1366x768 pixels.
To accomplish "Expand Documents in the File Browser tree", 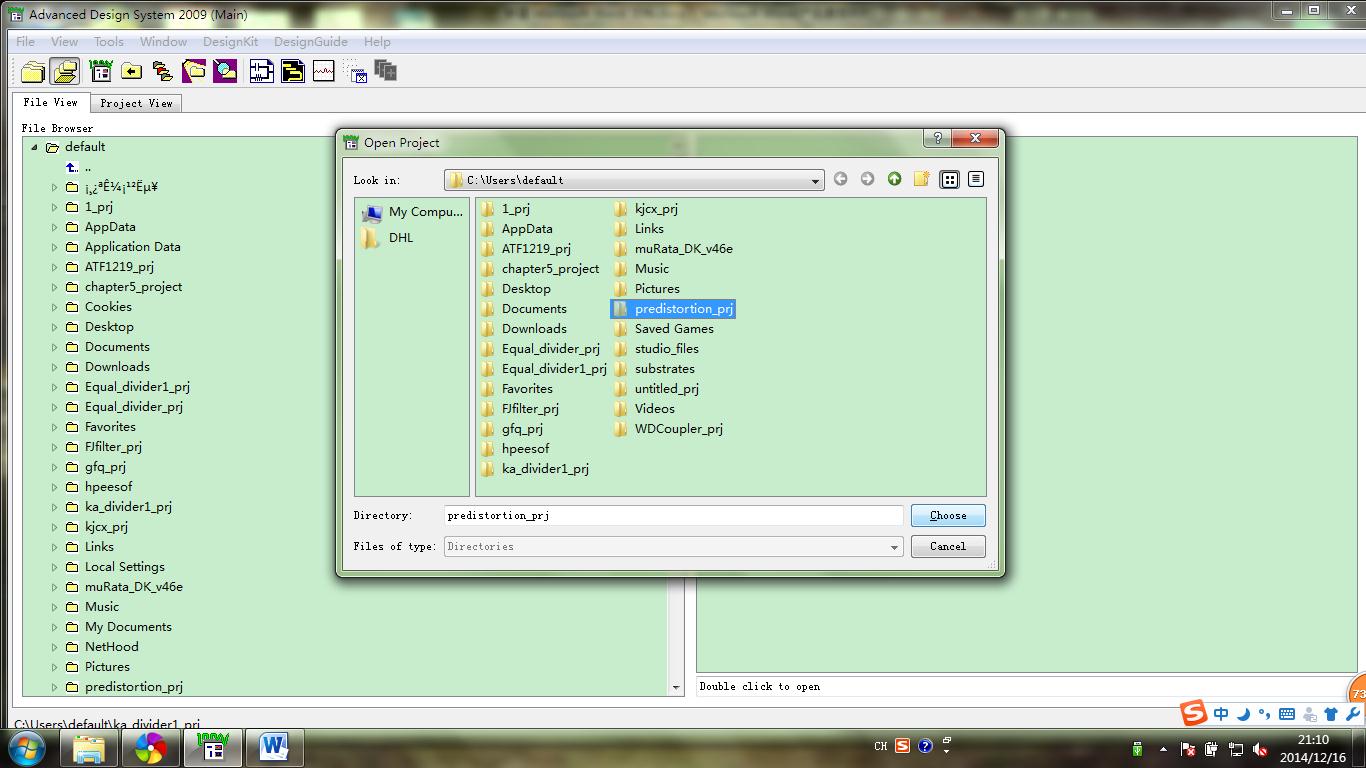I will click(55, 347).
